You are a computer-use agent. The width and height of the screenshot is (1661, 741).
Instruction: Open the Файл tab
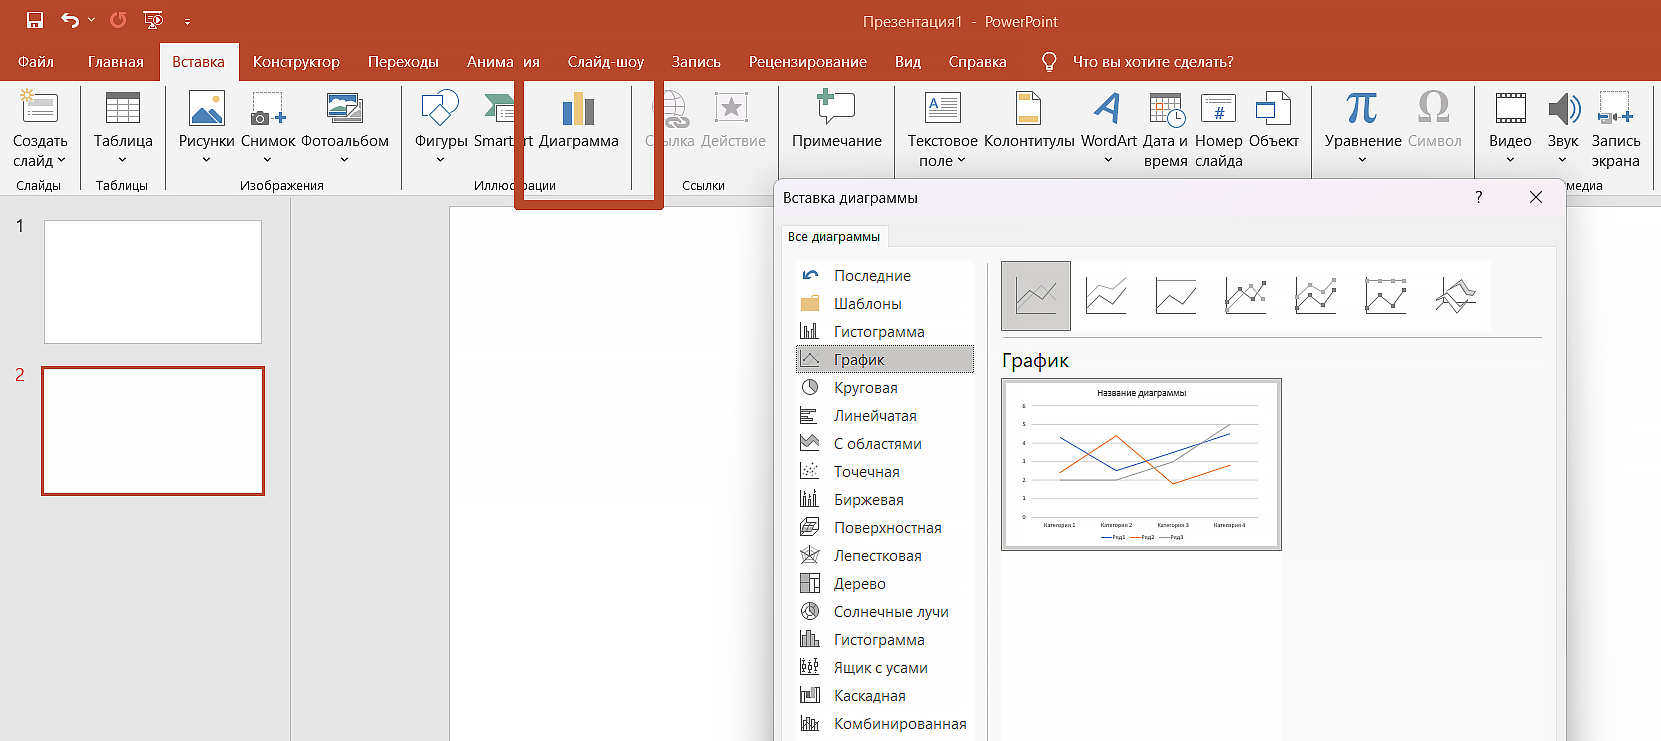coord(36,62)
